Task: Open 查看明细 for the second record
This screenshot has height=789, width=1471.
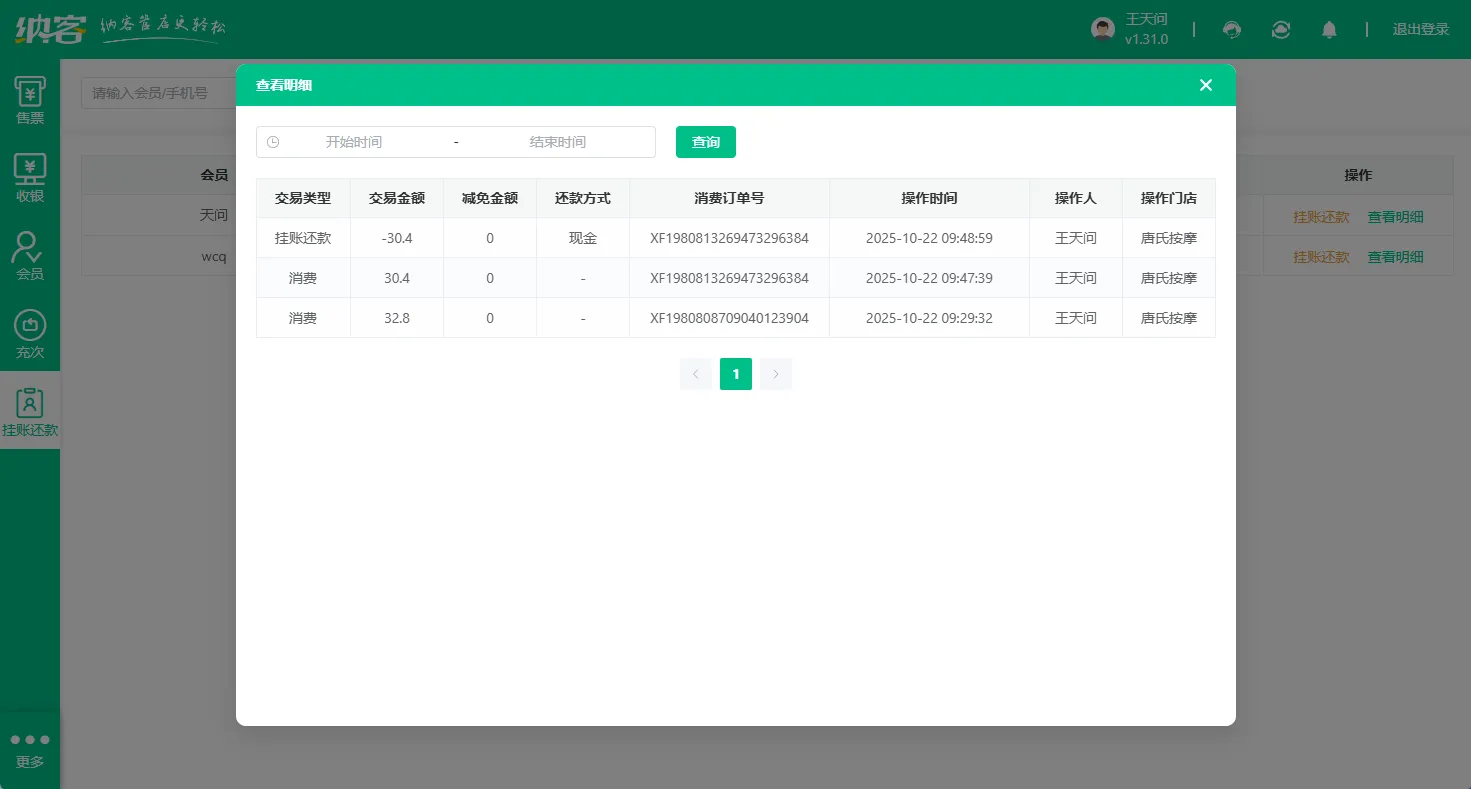Action: pos(1396,256)
